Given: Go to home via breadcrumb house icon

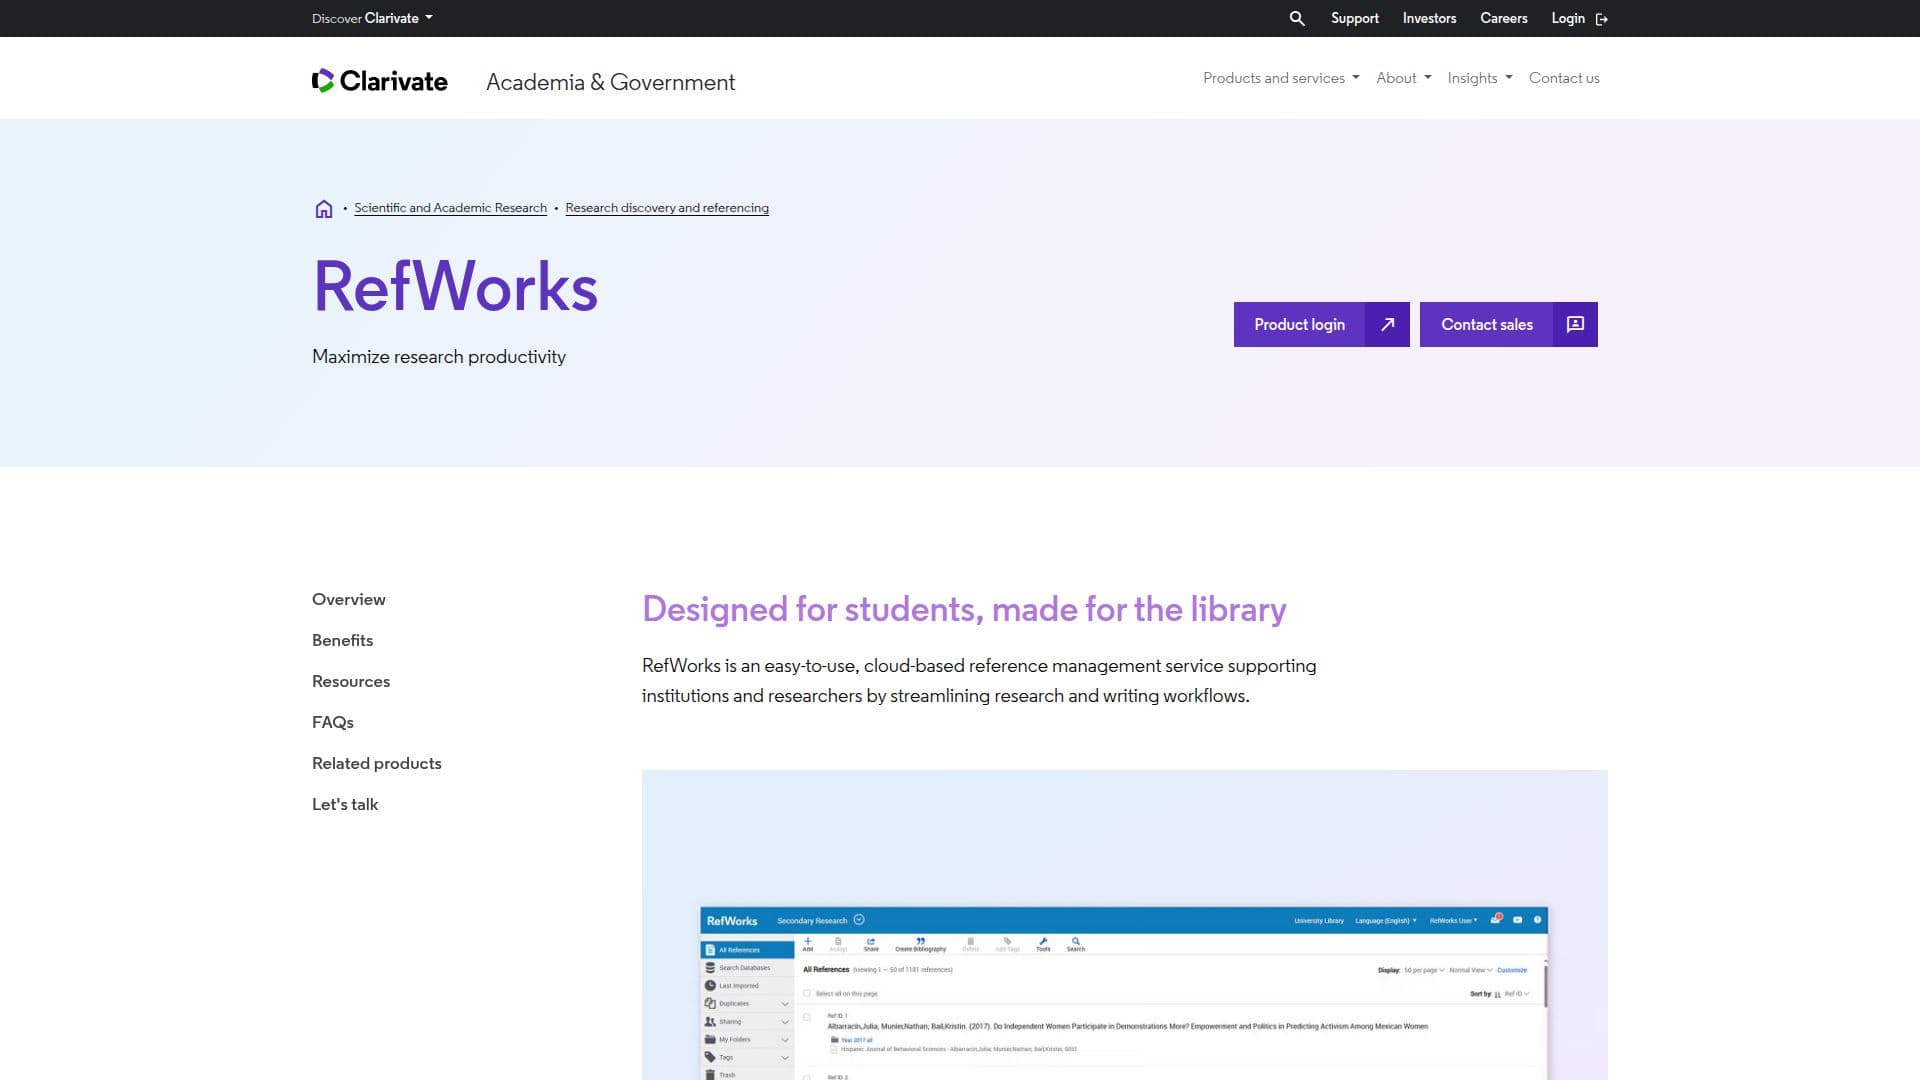Looking at the screenshot, I should (x=323, y=209).
